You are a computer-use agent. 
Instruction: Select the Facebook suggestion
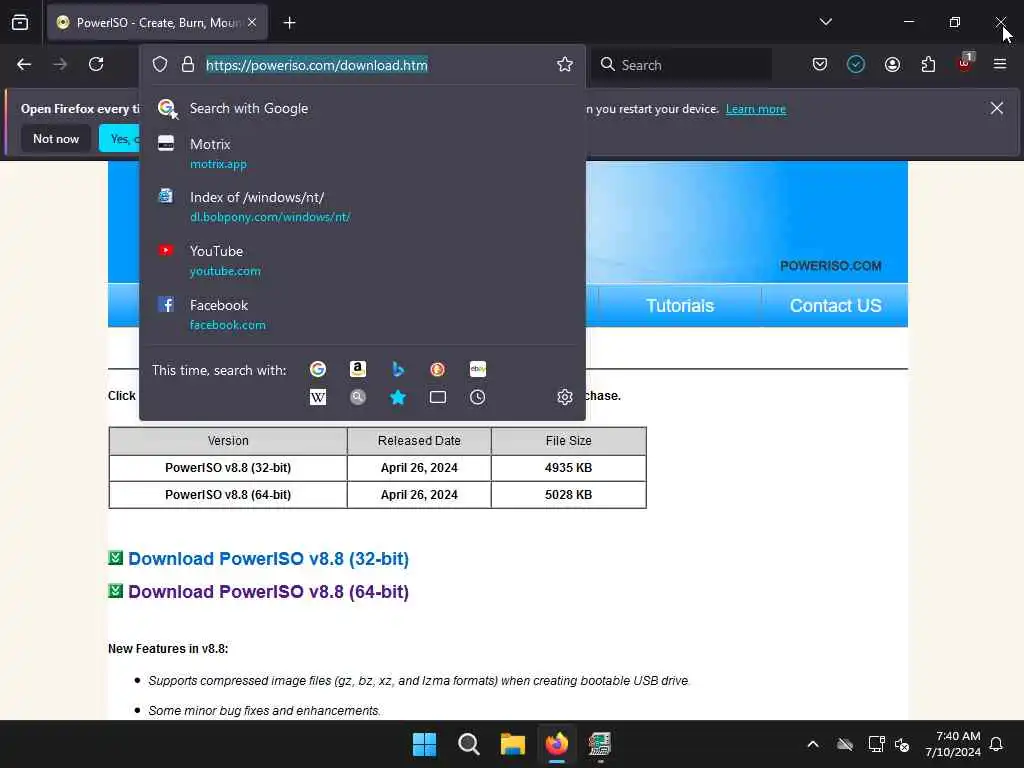pyautogui.click(x=362, y=314)
